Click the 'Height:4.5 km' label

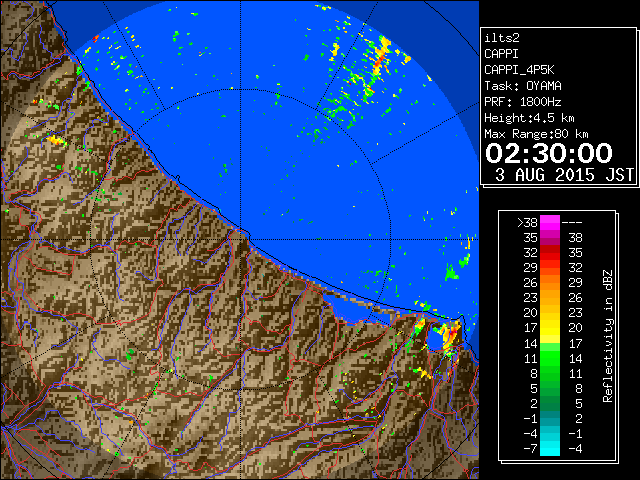529,118
